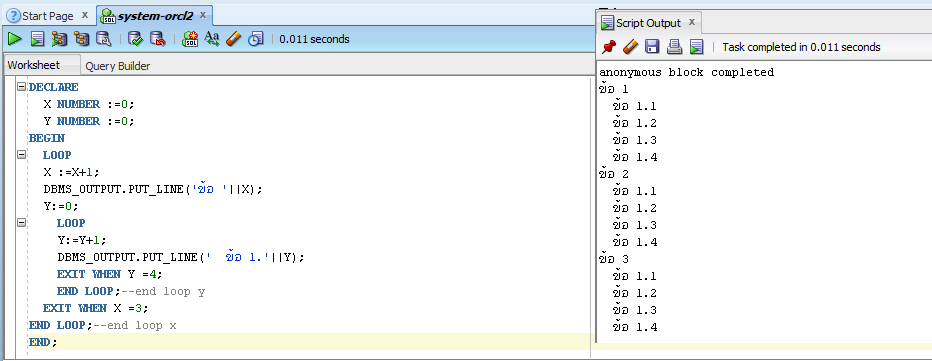
Task: Toggle text case with the Aa icon
Action: click(x=212, y=39)
